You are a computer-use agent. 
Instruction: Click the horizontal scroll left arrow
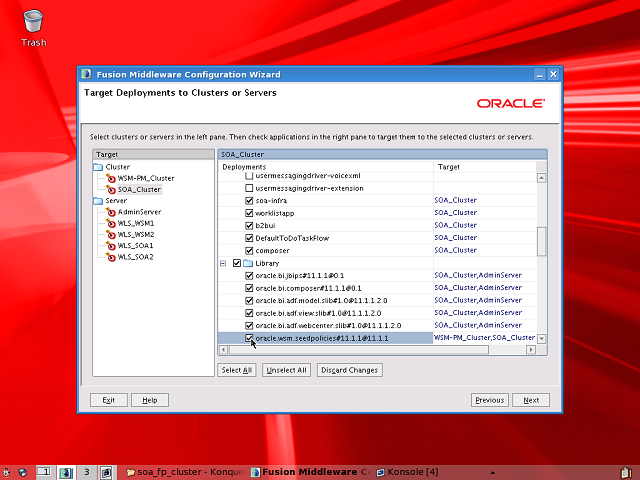pos(223,349)
